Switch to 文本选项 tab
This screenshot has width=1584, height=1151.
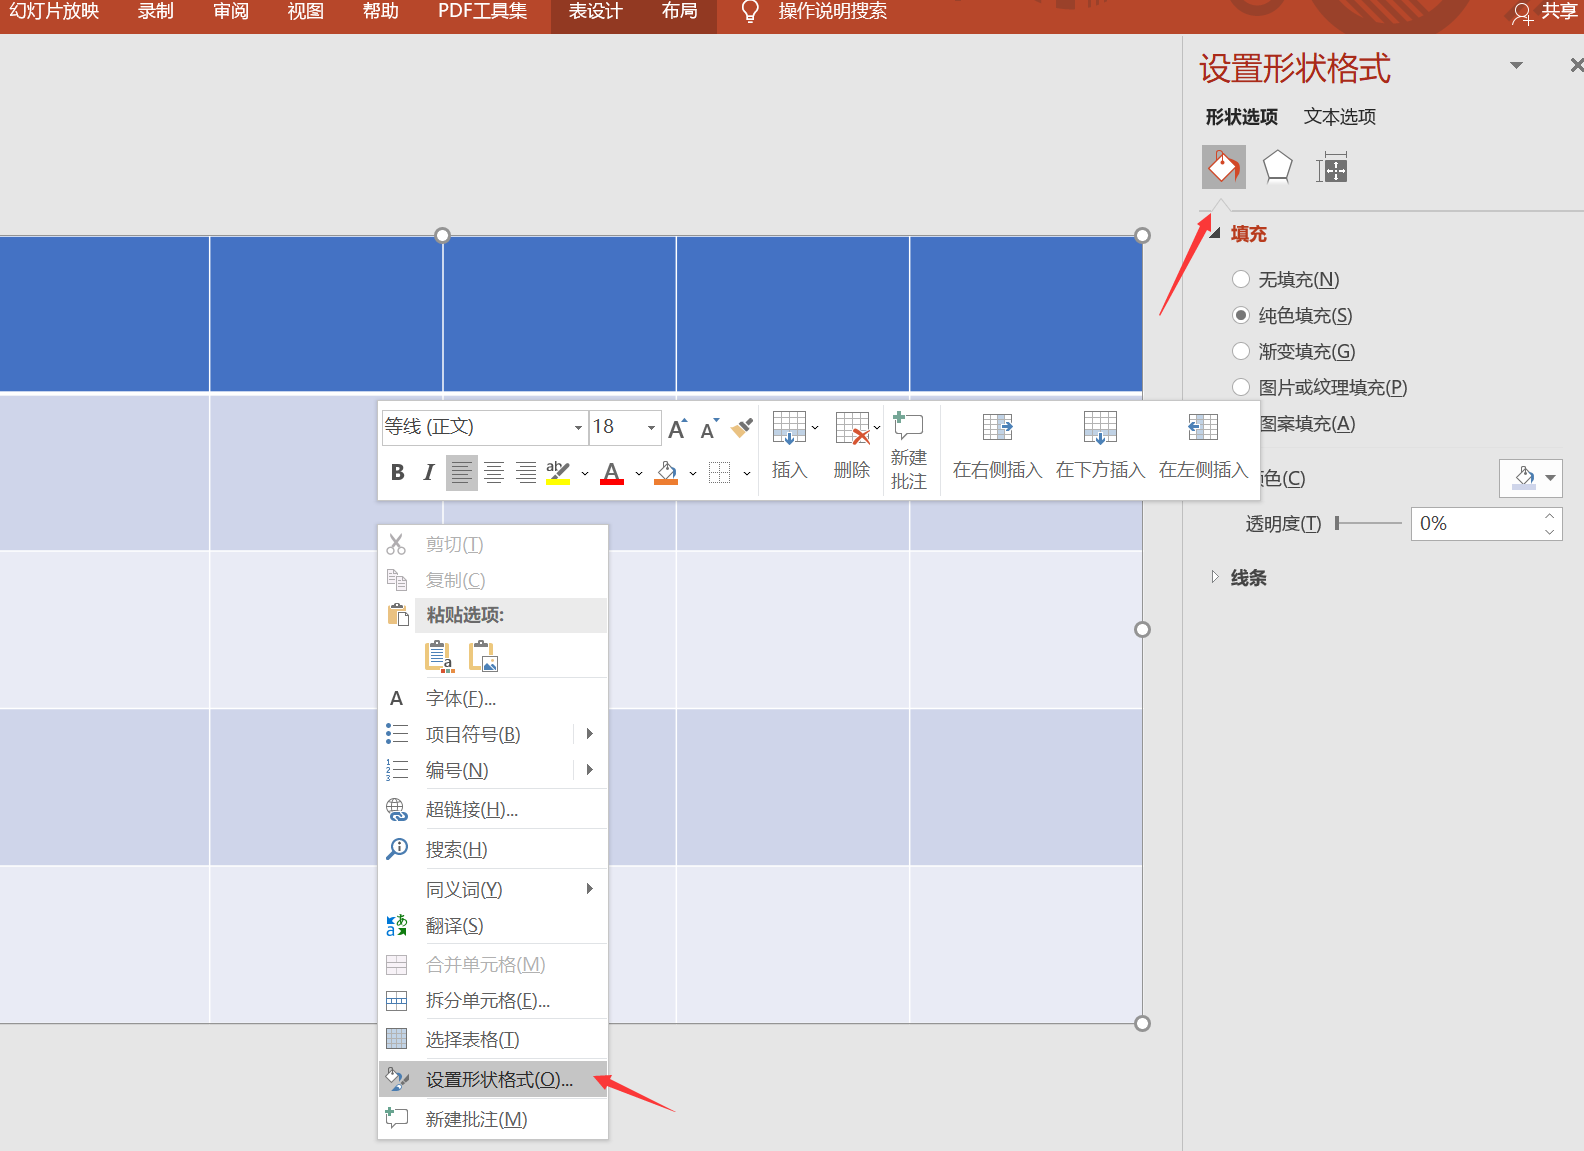tap(1340, 117)
